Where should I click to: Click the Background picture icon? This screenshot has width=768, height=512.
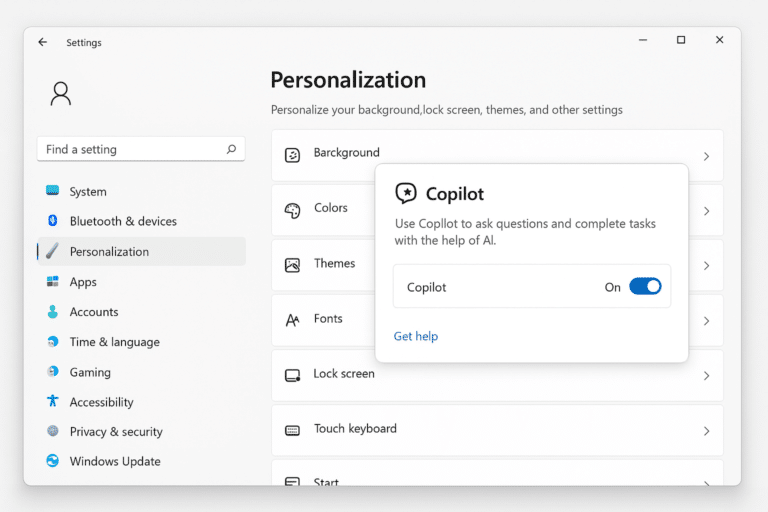[x=292, y=155]
